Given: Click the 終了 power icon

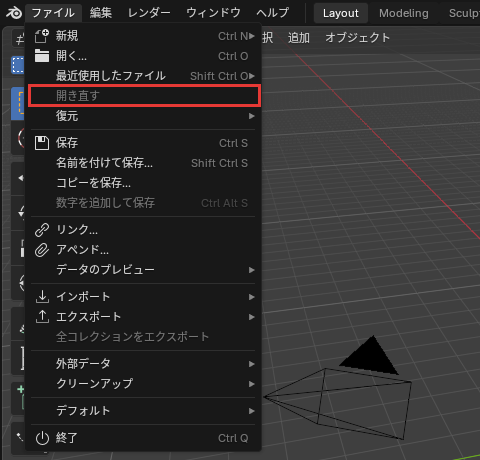Looking at the screenshot, I should (x=42, y=438).
